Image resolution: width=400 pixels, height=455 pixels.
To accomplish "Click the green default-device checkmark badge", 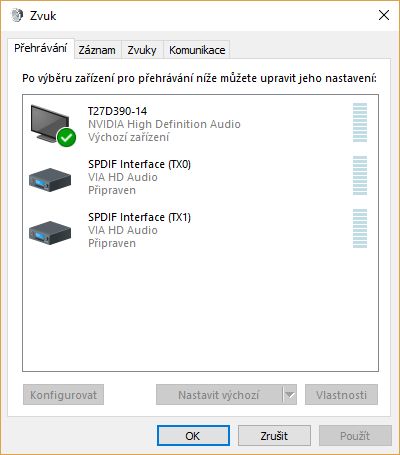I will pos(66,137).
